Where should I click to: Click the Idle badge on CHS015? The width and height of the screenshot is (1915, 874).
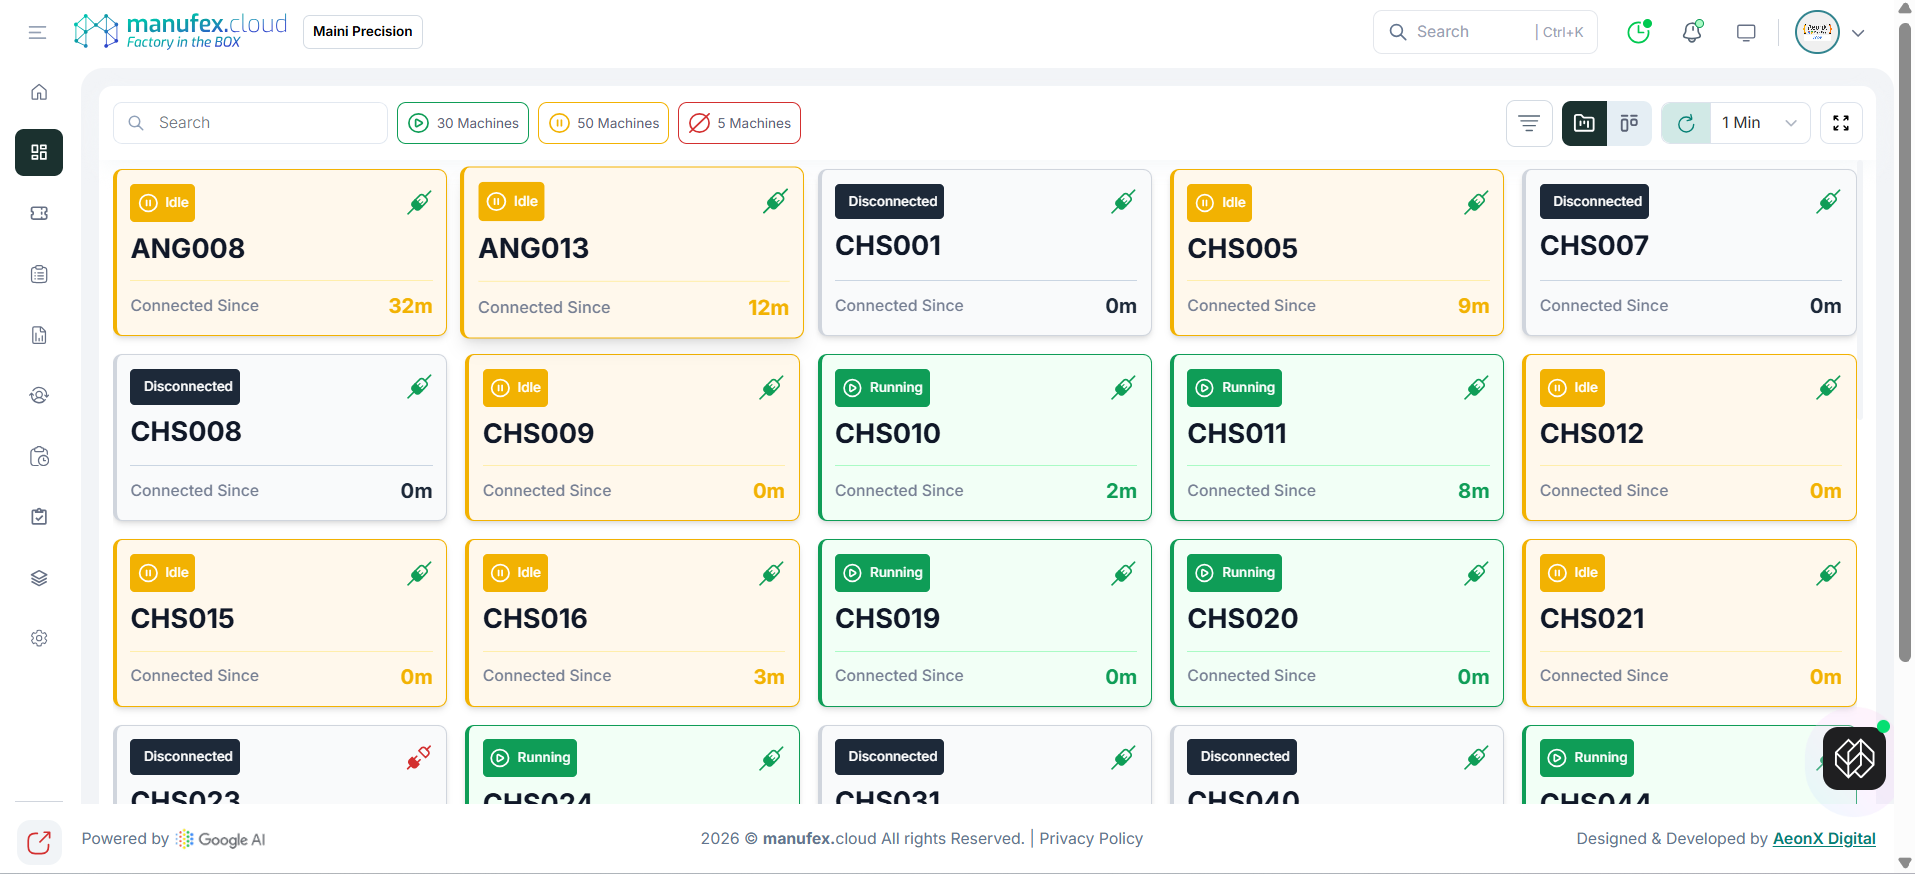tap(163, 573)
